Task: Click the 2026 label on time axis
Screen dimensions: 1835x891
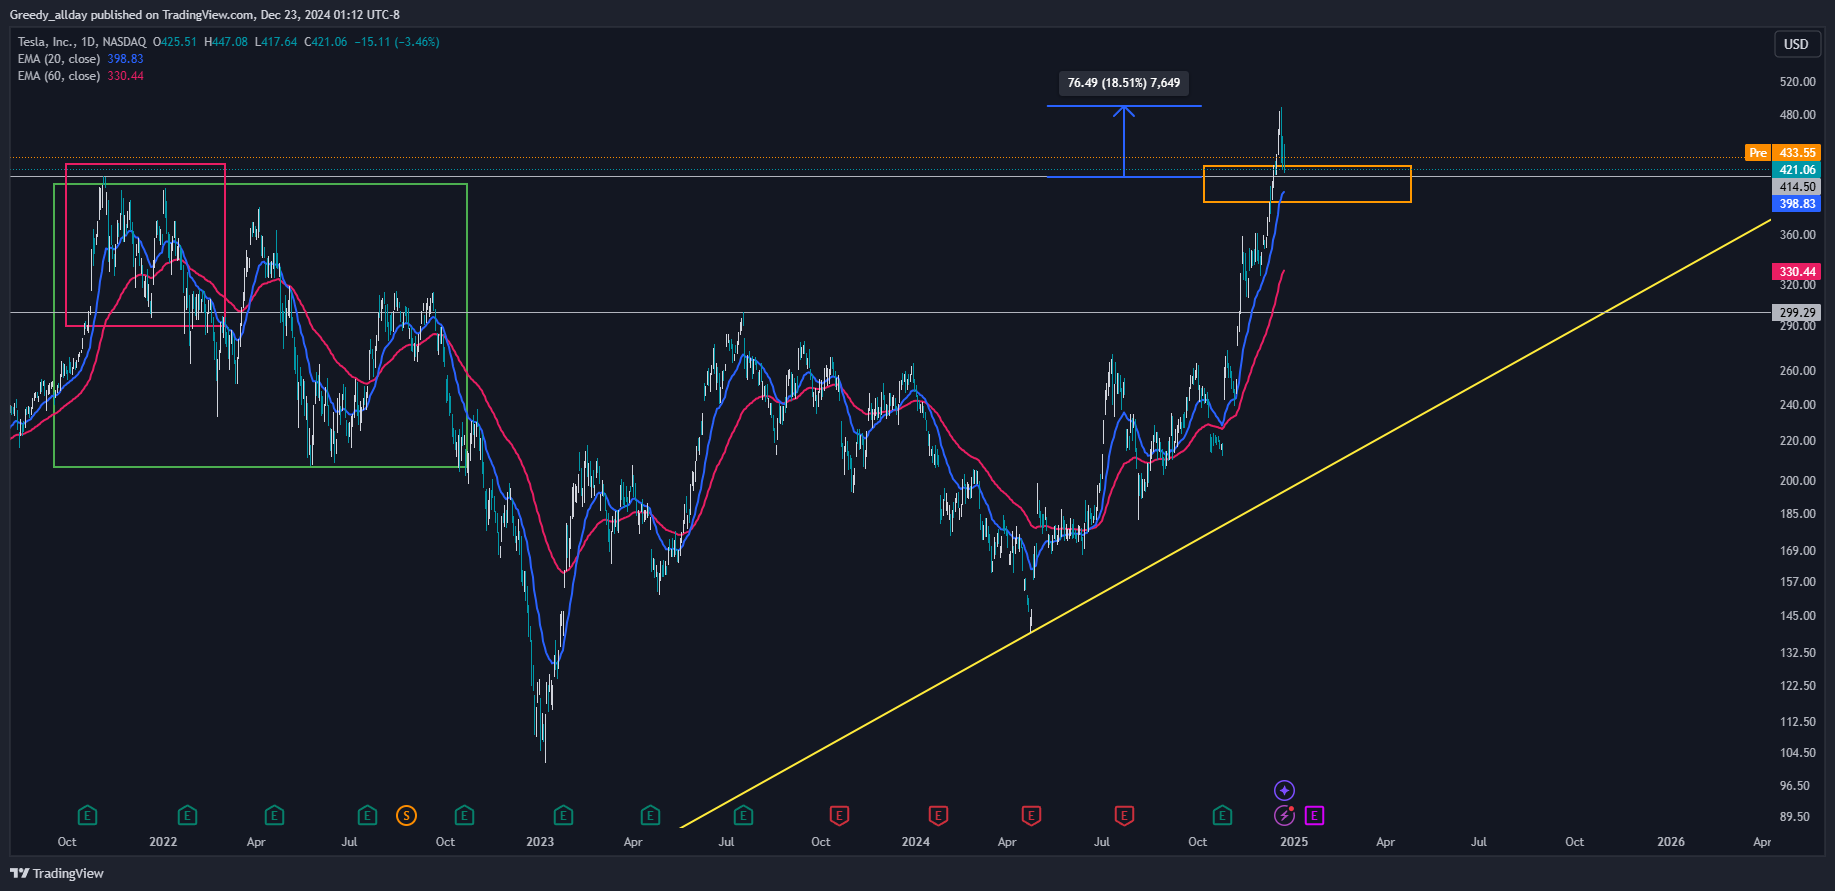Action: [x=1671, y=842]
